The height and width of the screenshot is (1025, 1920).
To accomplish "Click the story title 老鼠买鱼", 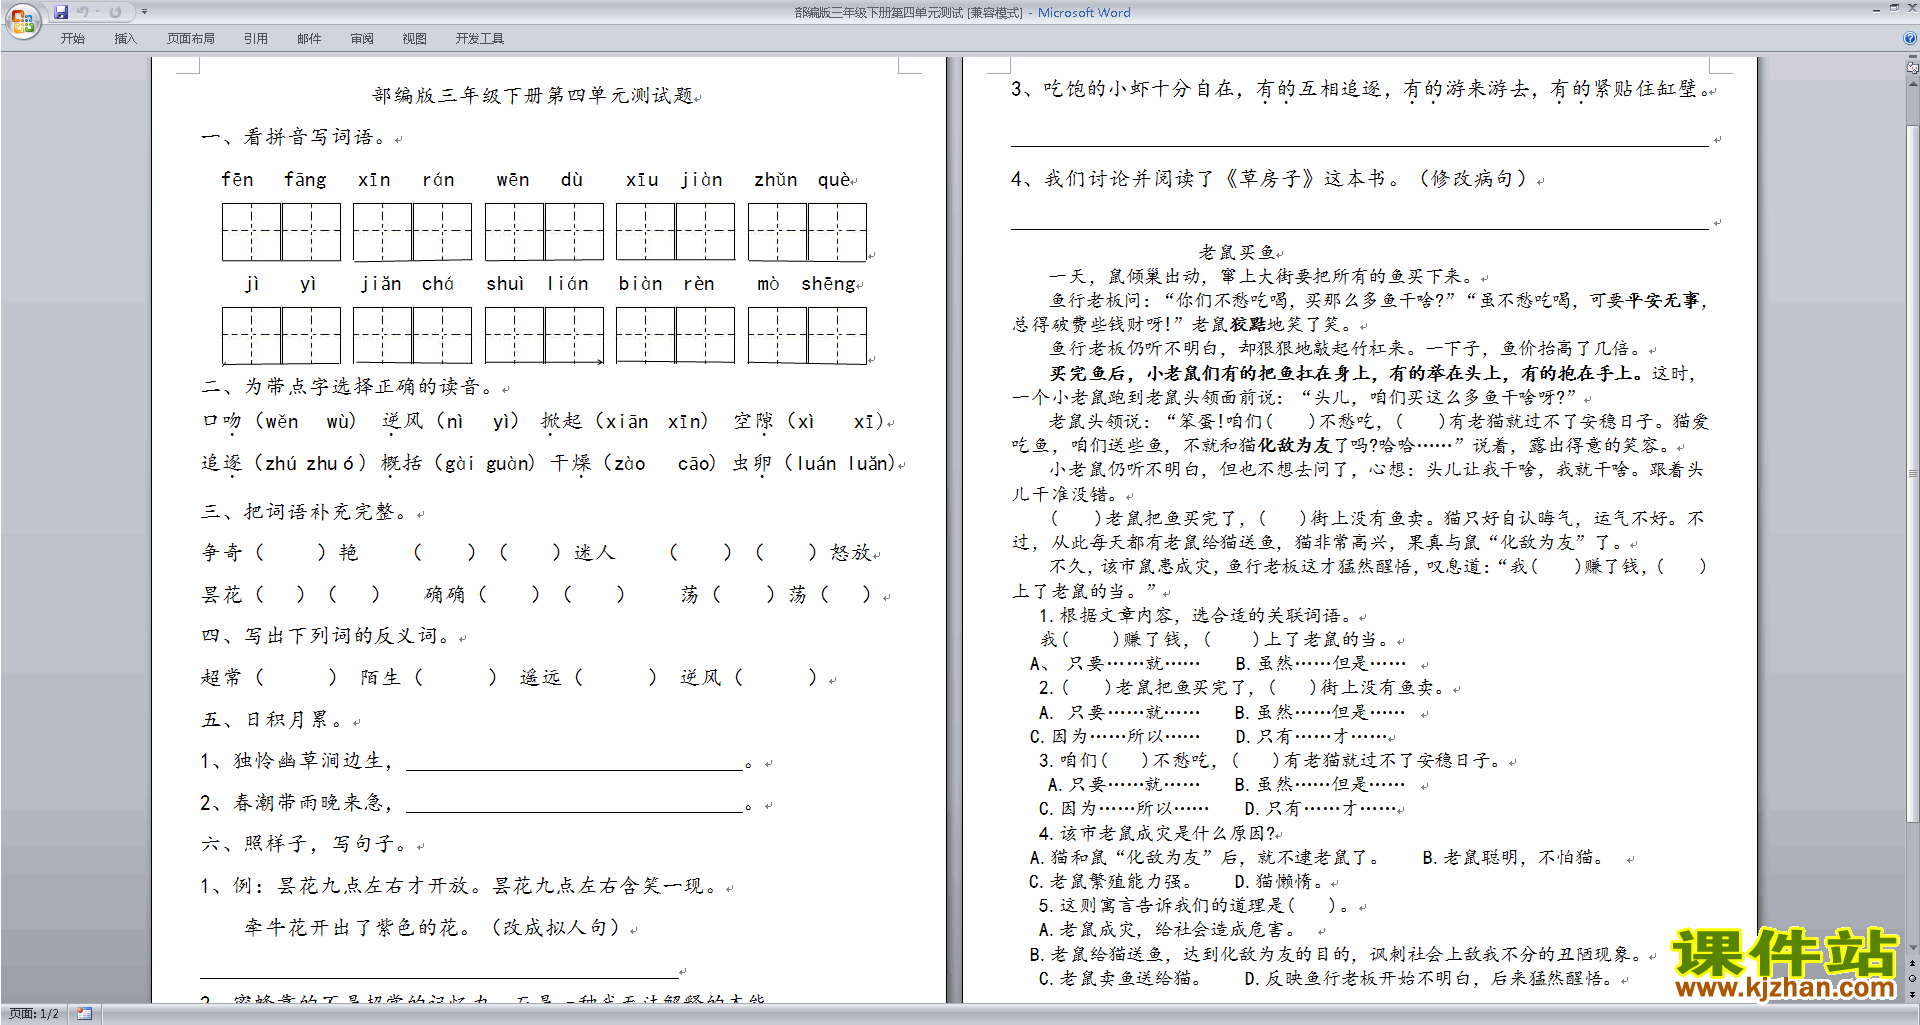I will (x=1236, y=253).
